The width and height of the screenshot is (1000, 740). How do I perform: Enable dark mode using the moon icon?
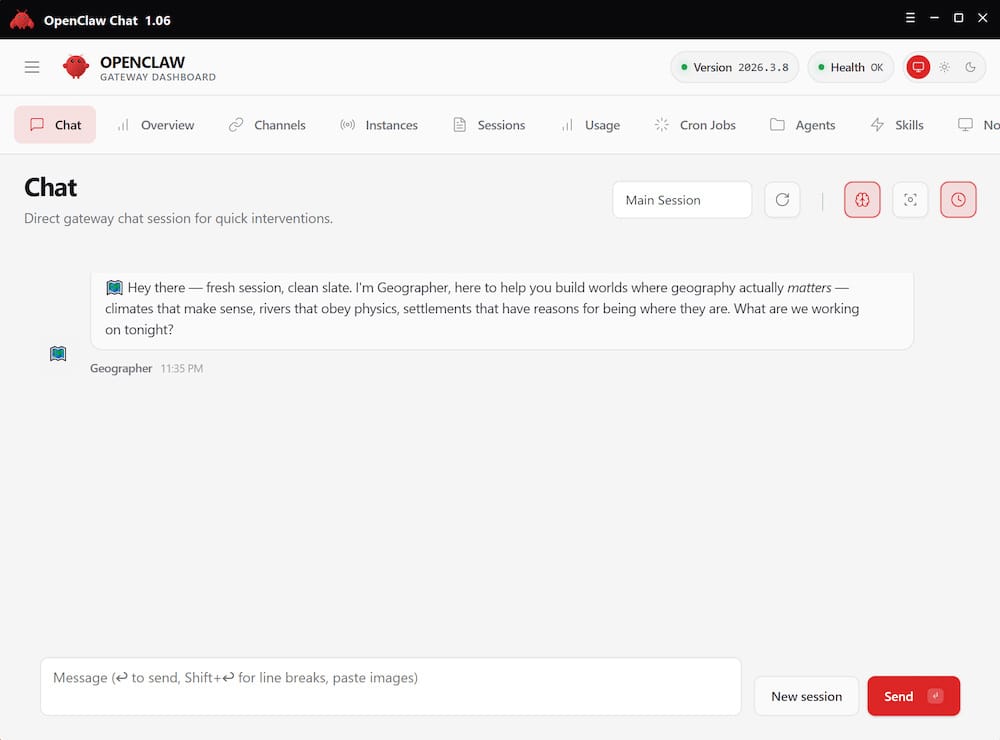(x=969, y=66)
